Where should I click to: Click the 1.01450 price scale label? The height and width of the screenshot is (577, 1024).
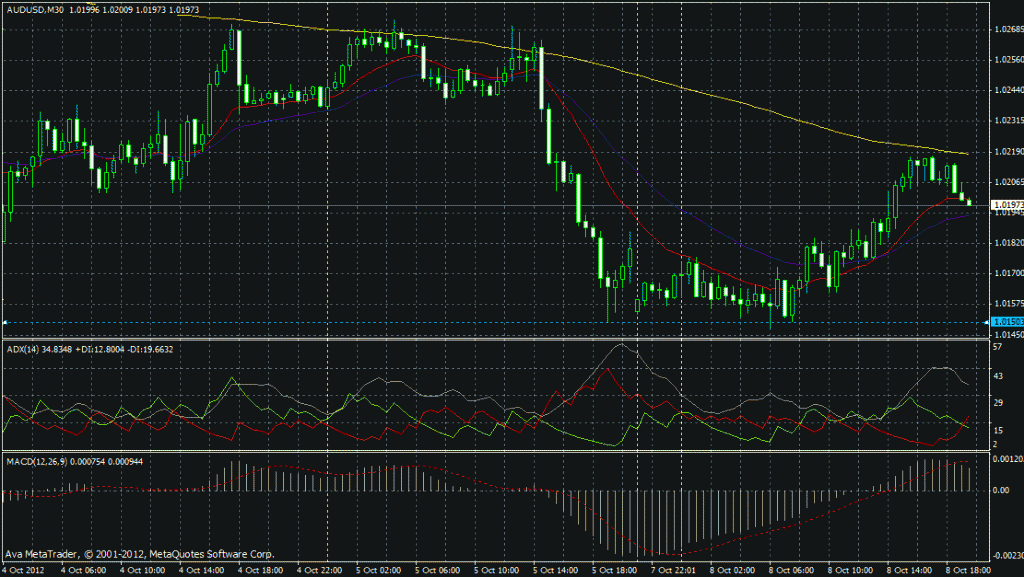[x=1006, y=335]
